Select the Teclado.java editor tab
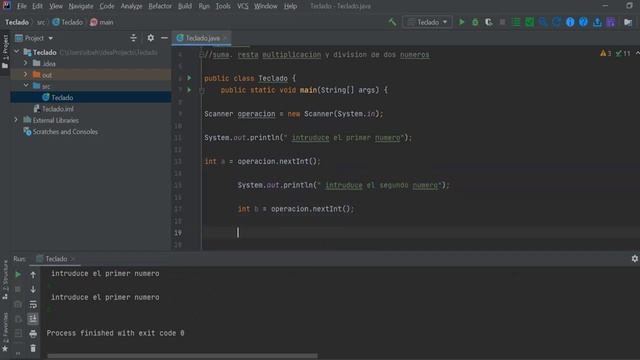This screenshot has width=640, height=360. pyautogui.click(x=202, y=38)
